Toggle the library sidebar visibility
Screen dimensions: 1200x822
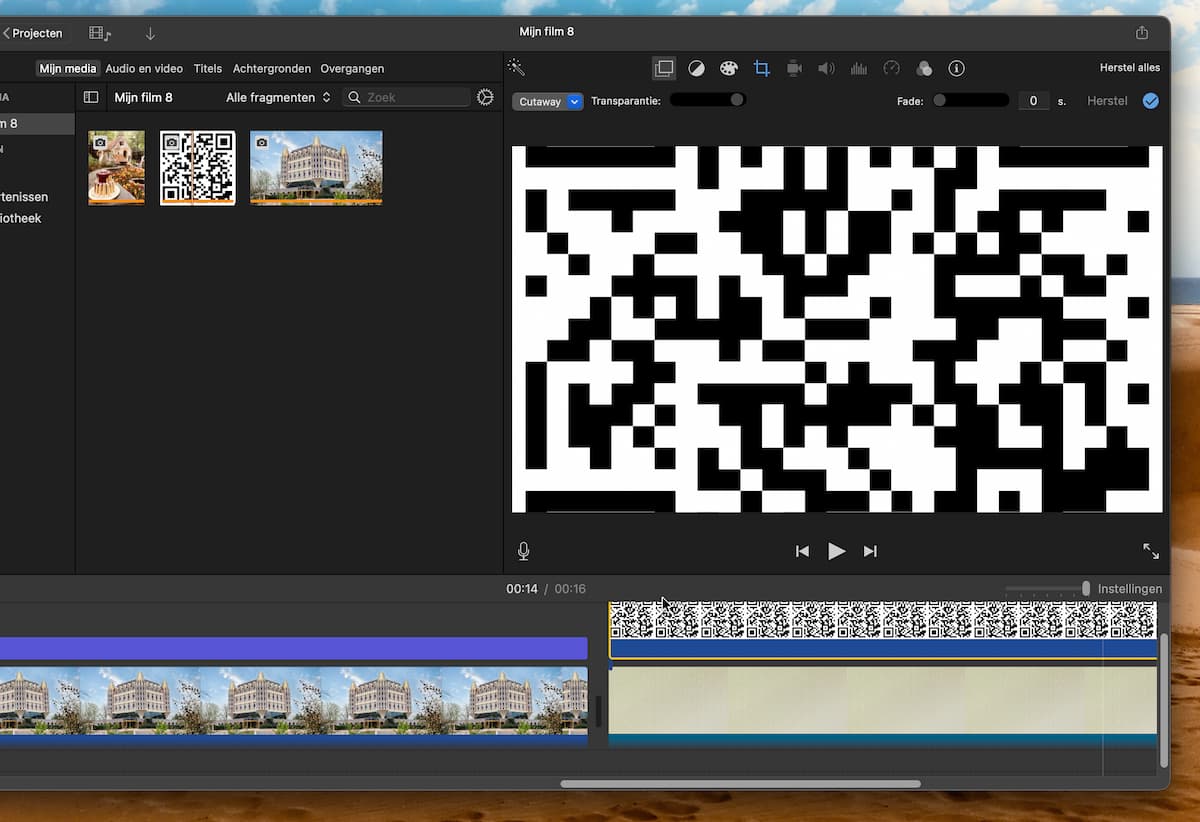(91, 97)
